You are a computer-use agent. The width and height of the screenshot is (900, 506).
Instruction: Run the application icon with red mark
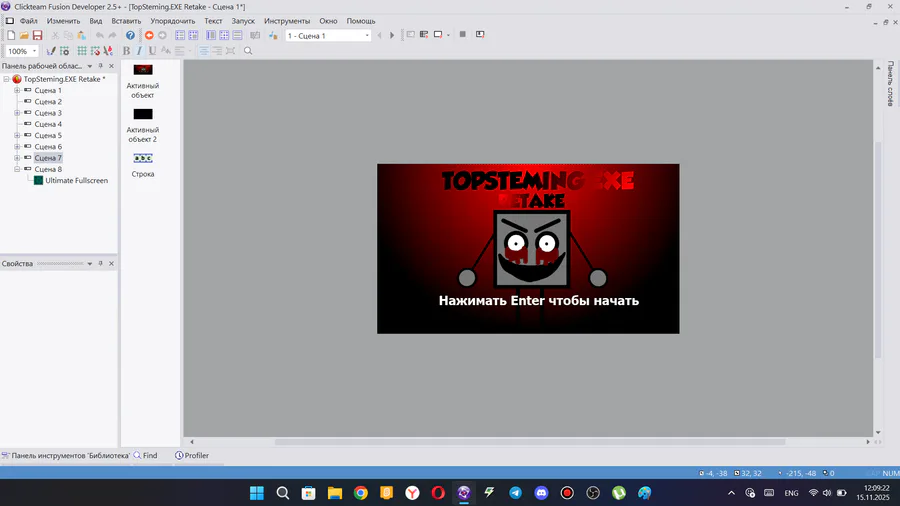point(424,35)
